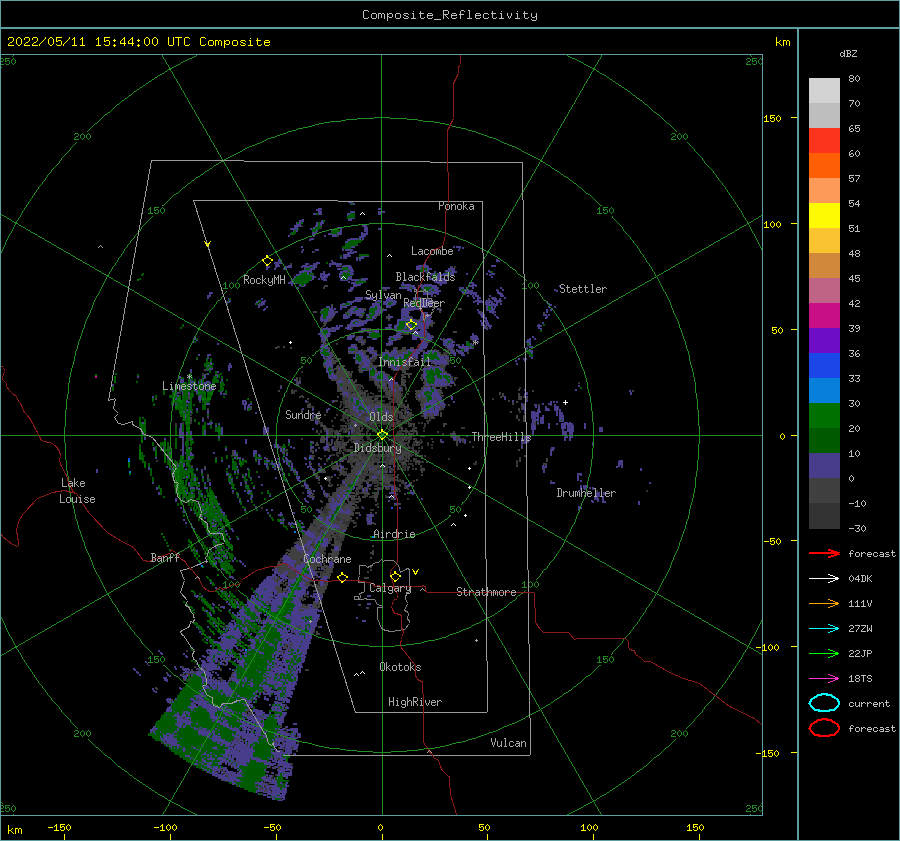Click the Stettler town label
Viewport: 900px width, 841px height.
[583, 289]
